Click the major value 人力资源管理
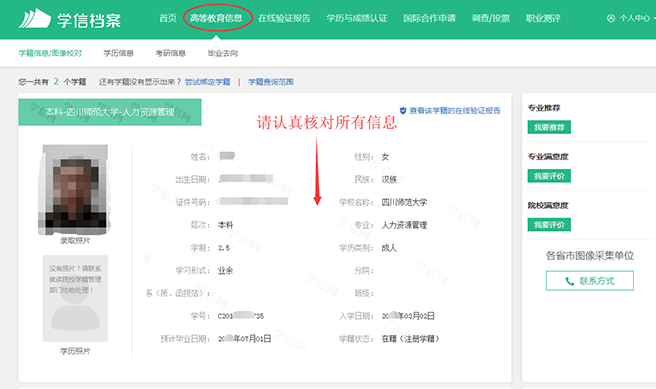Image resolution: width=656 pixels, height=389 pixels. (404, 225)
